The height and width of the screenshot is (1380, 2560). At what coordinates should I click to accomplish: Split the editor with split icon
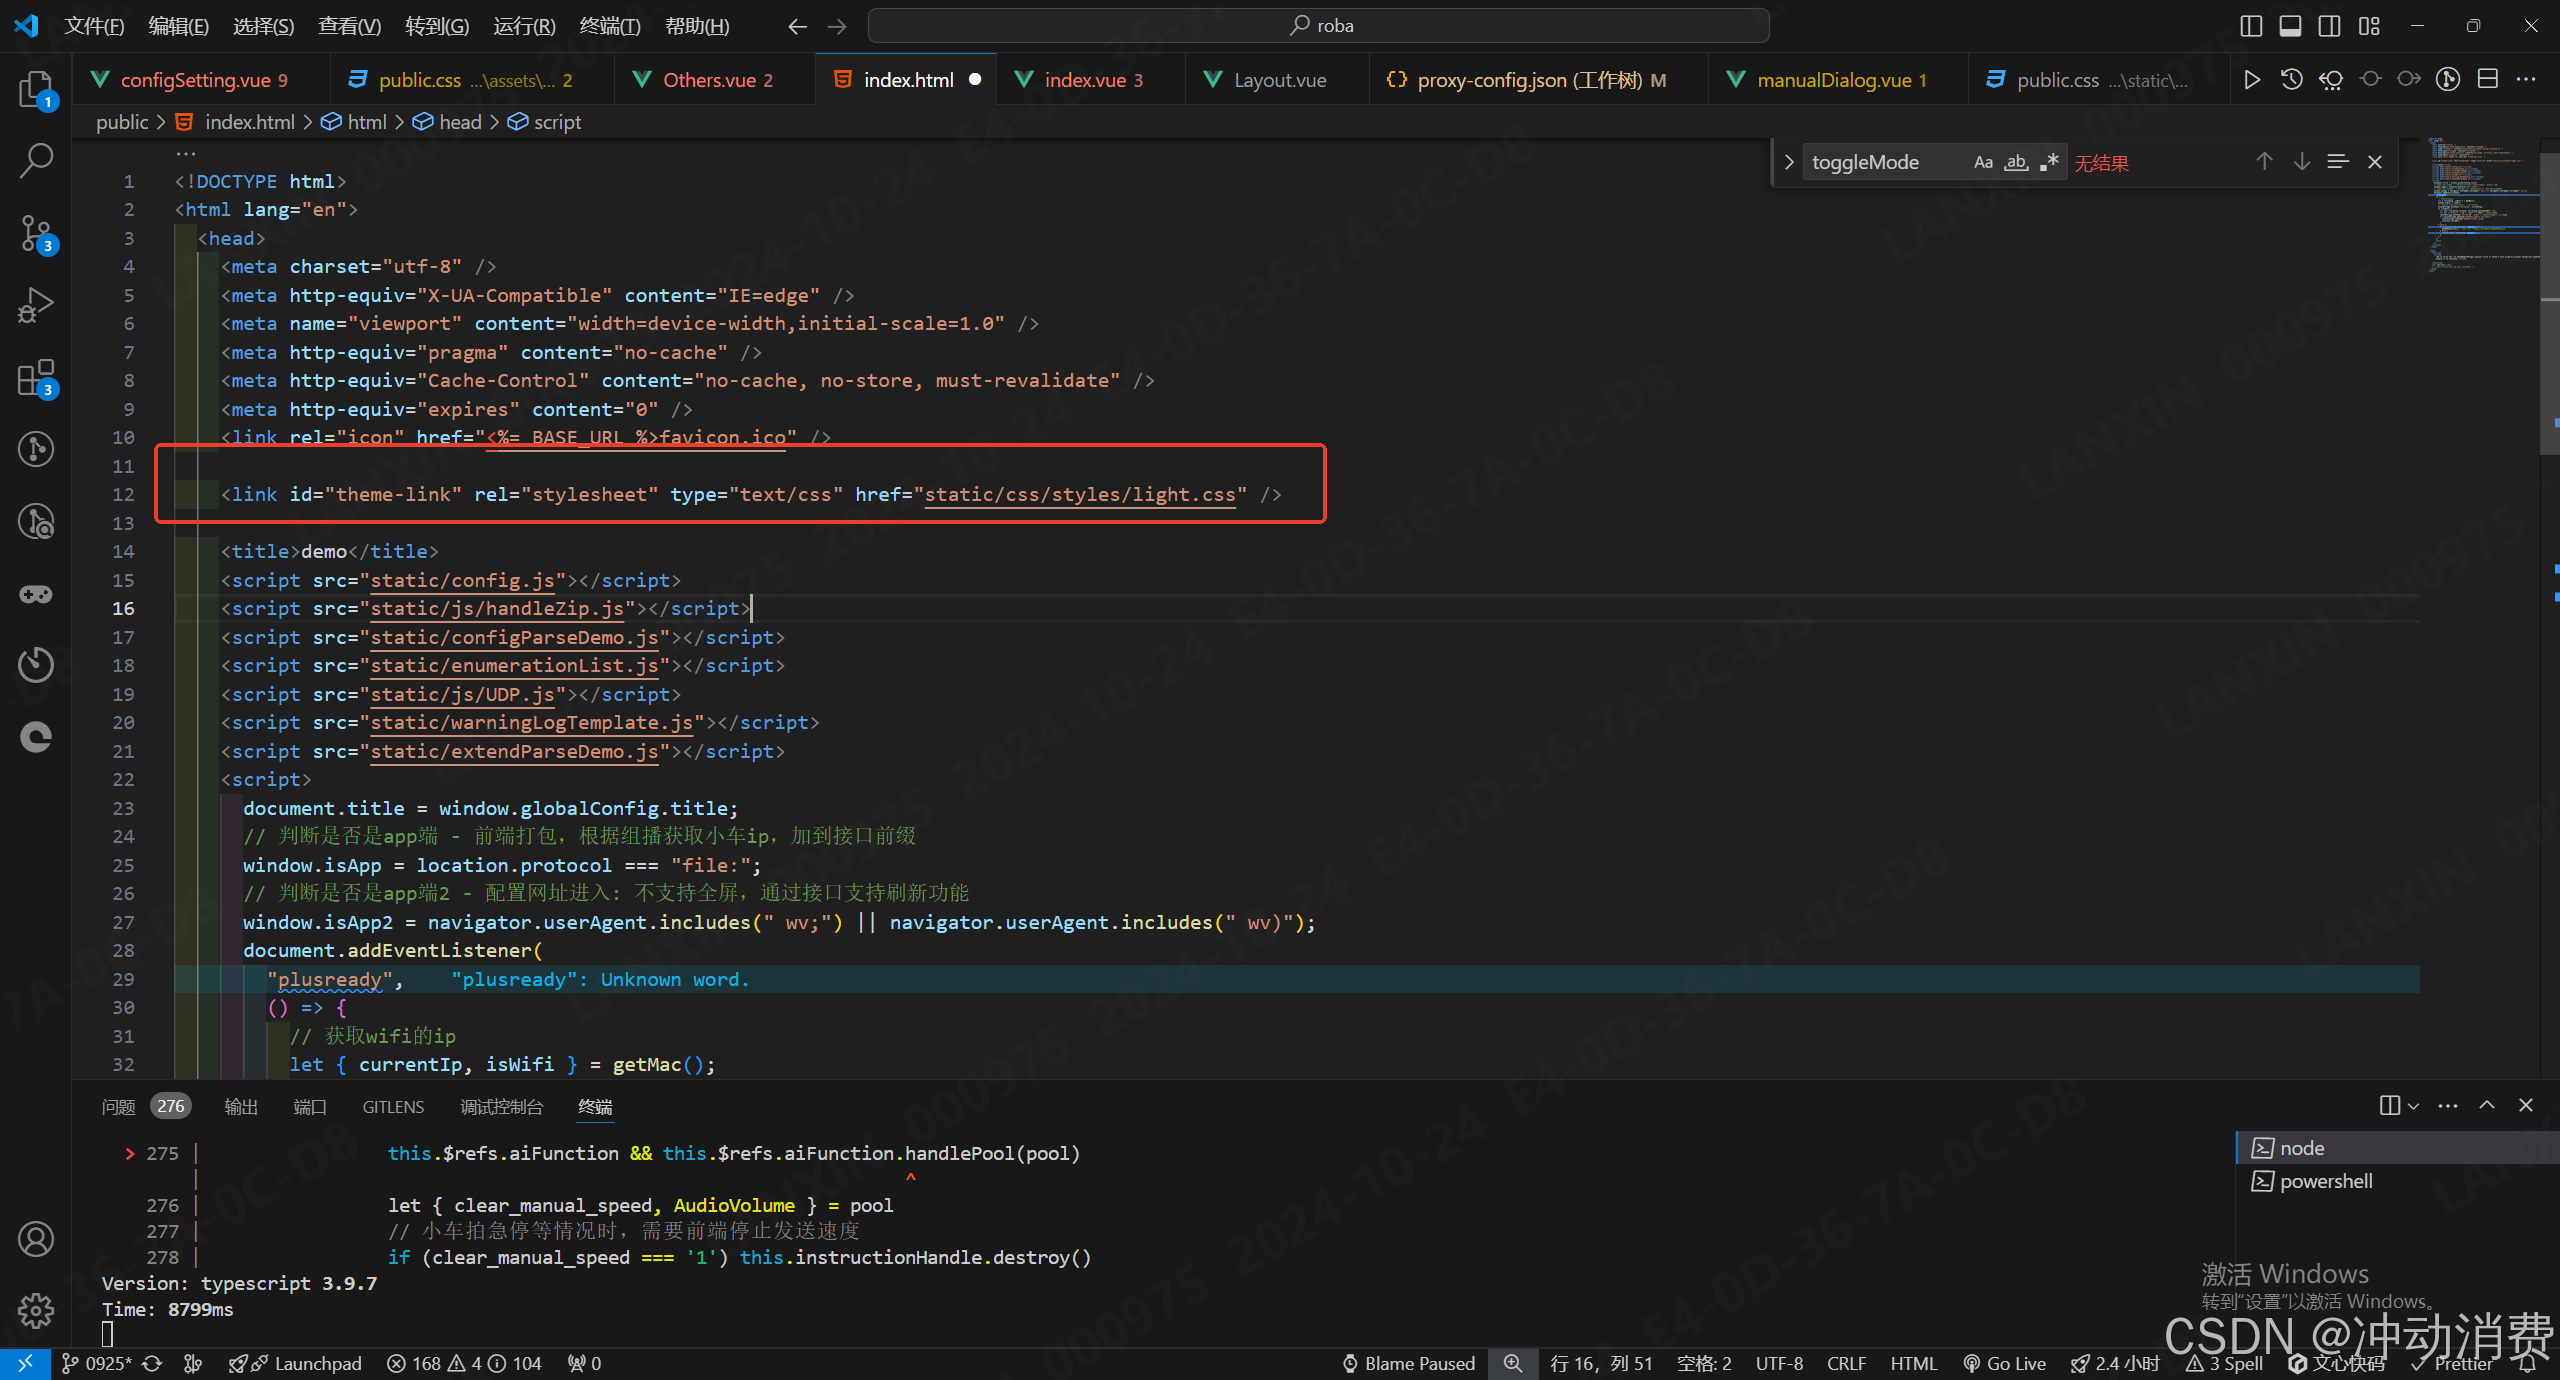[2487, 80]
